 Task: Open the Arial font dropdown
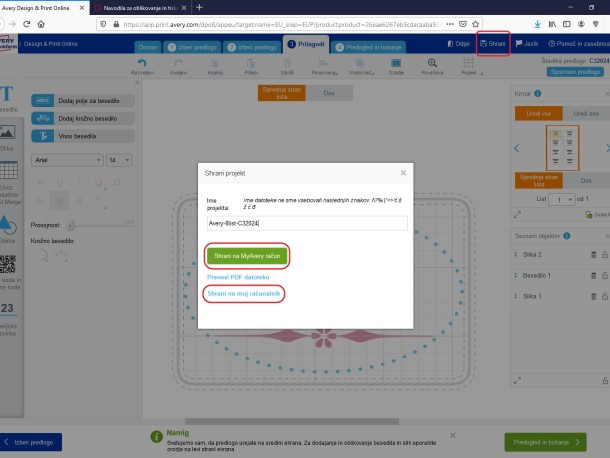coord(67,160)
